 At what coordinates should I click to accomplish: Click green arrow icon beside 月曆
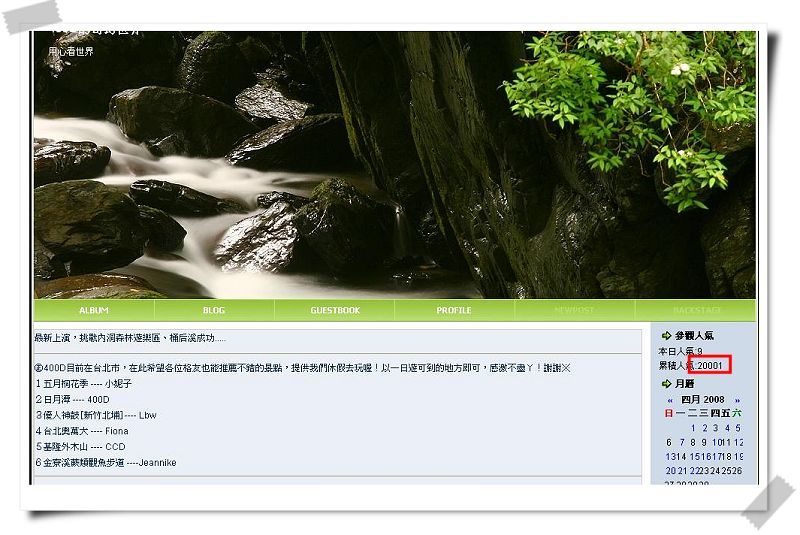666,384
